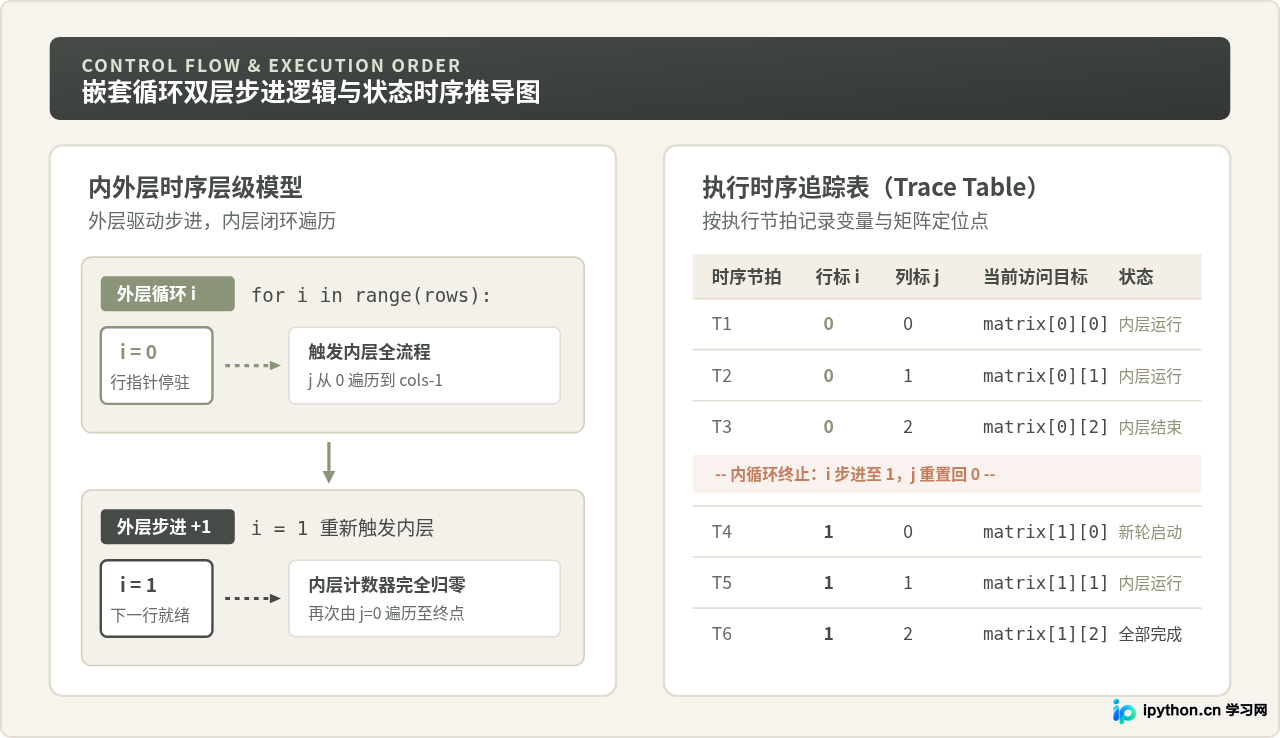
Task: Click the caption "外层驱动步进，内层闭环遍历"
Action: click(x=212, y=221)
